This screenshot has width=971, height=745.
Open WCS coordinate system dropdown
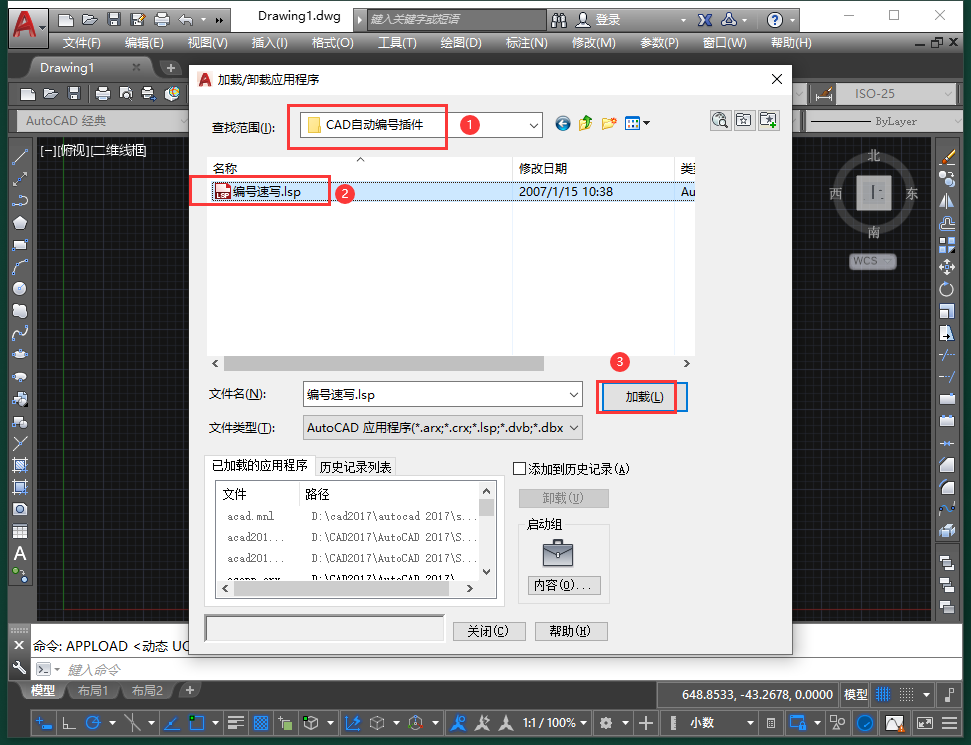[873, 261]
